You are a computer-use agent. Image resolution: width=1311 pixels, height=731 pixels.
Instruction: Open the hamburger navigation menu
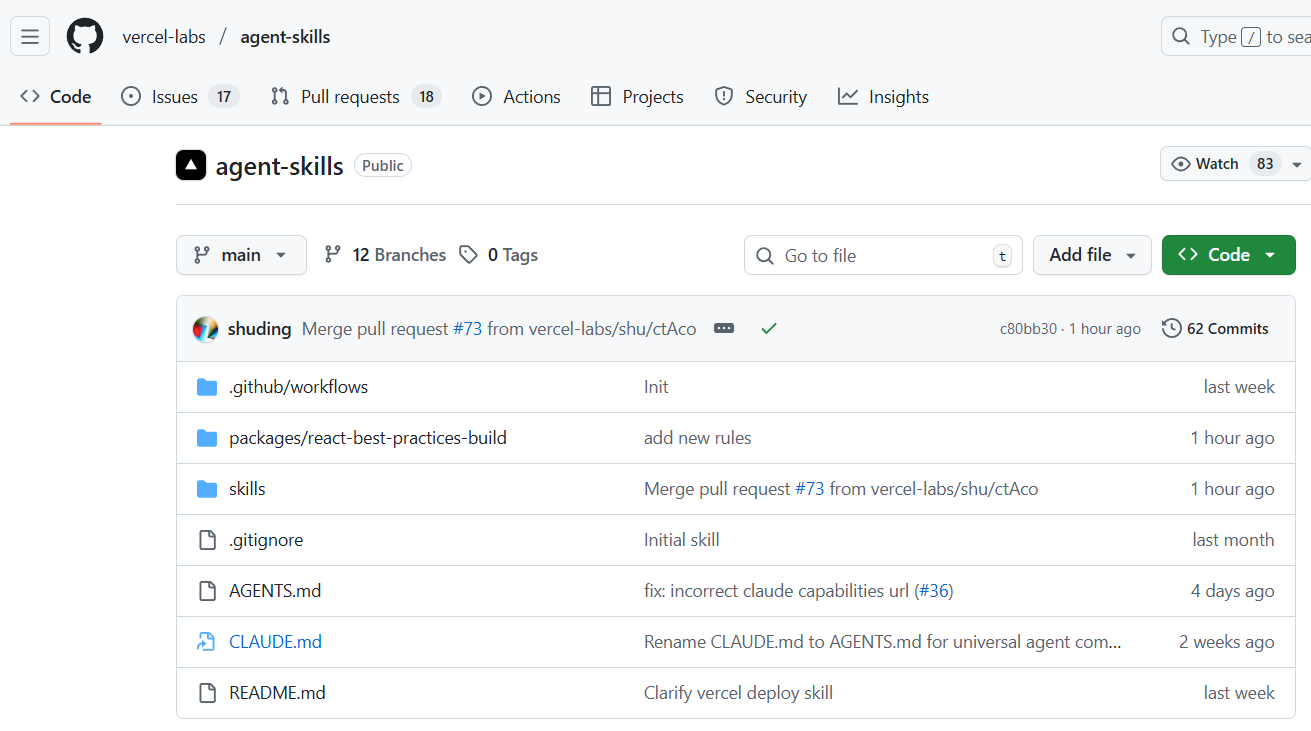(x=30, y=37)
